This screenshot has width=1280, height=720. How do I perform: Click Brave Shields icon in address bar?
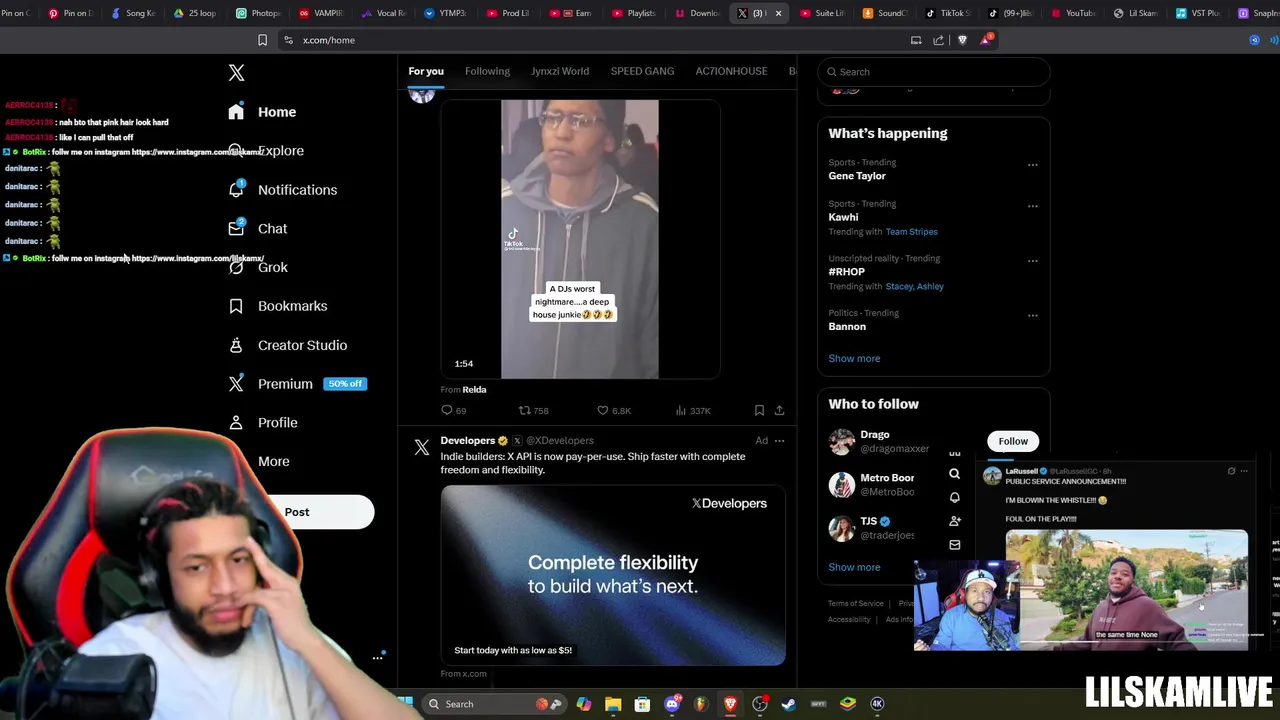click(962, 40)
